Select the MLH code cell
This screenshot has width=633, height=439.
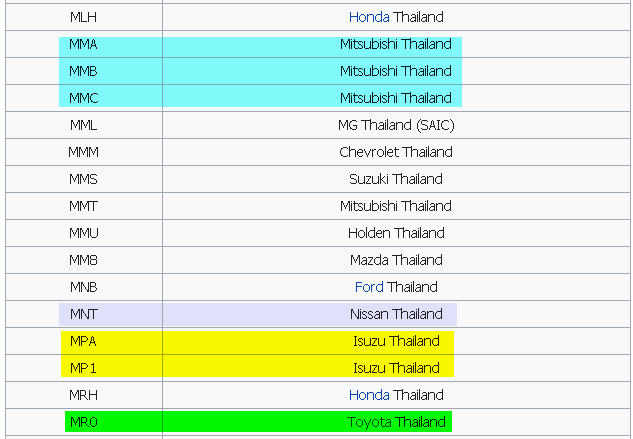(x=84, y=17)
